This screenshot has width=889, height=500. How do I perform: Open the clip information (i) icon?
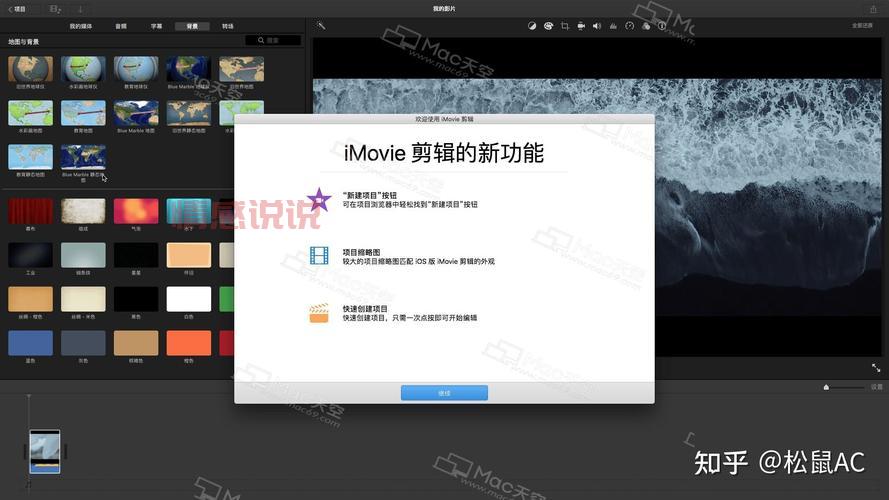pyautogui.click(x=662, y=25)
